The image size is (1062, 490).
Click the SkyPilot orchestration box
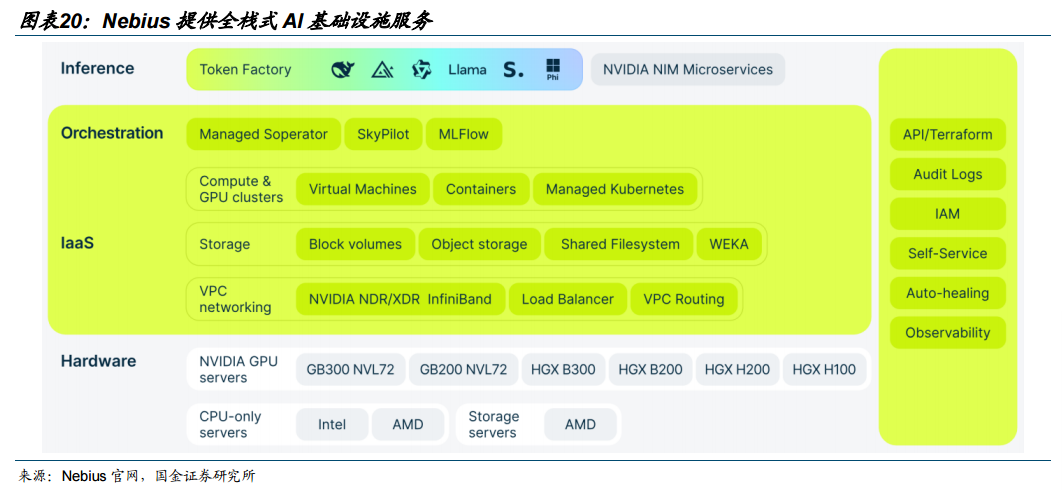point(383,134)
